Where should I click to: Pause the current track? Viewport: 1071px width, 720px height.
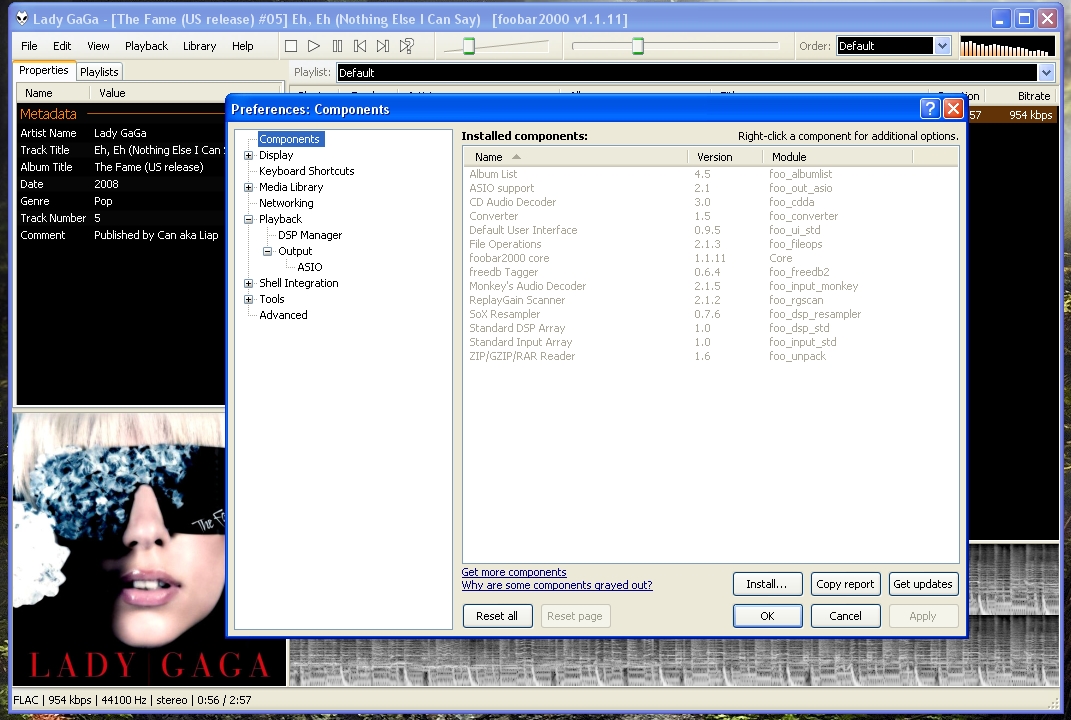click(337, 46)
